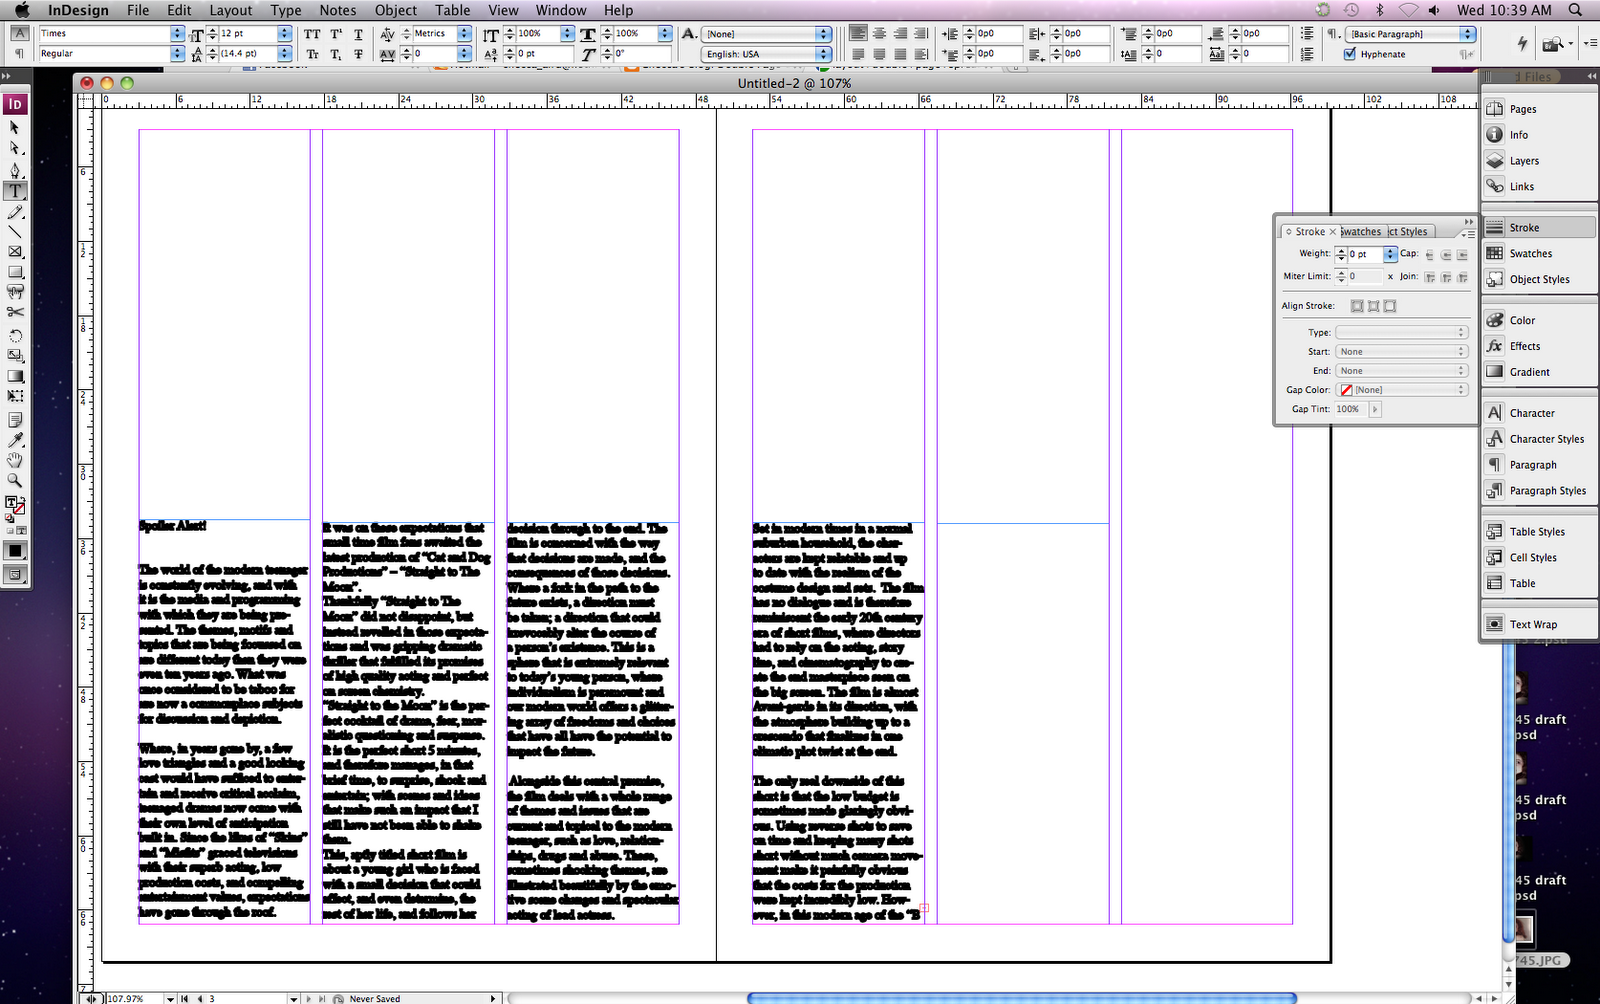The image size is (1600, 1004).
Task: Toggle superscript in the control bar
Action: (334, 33)
